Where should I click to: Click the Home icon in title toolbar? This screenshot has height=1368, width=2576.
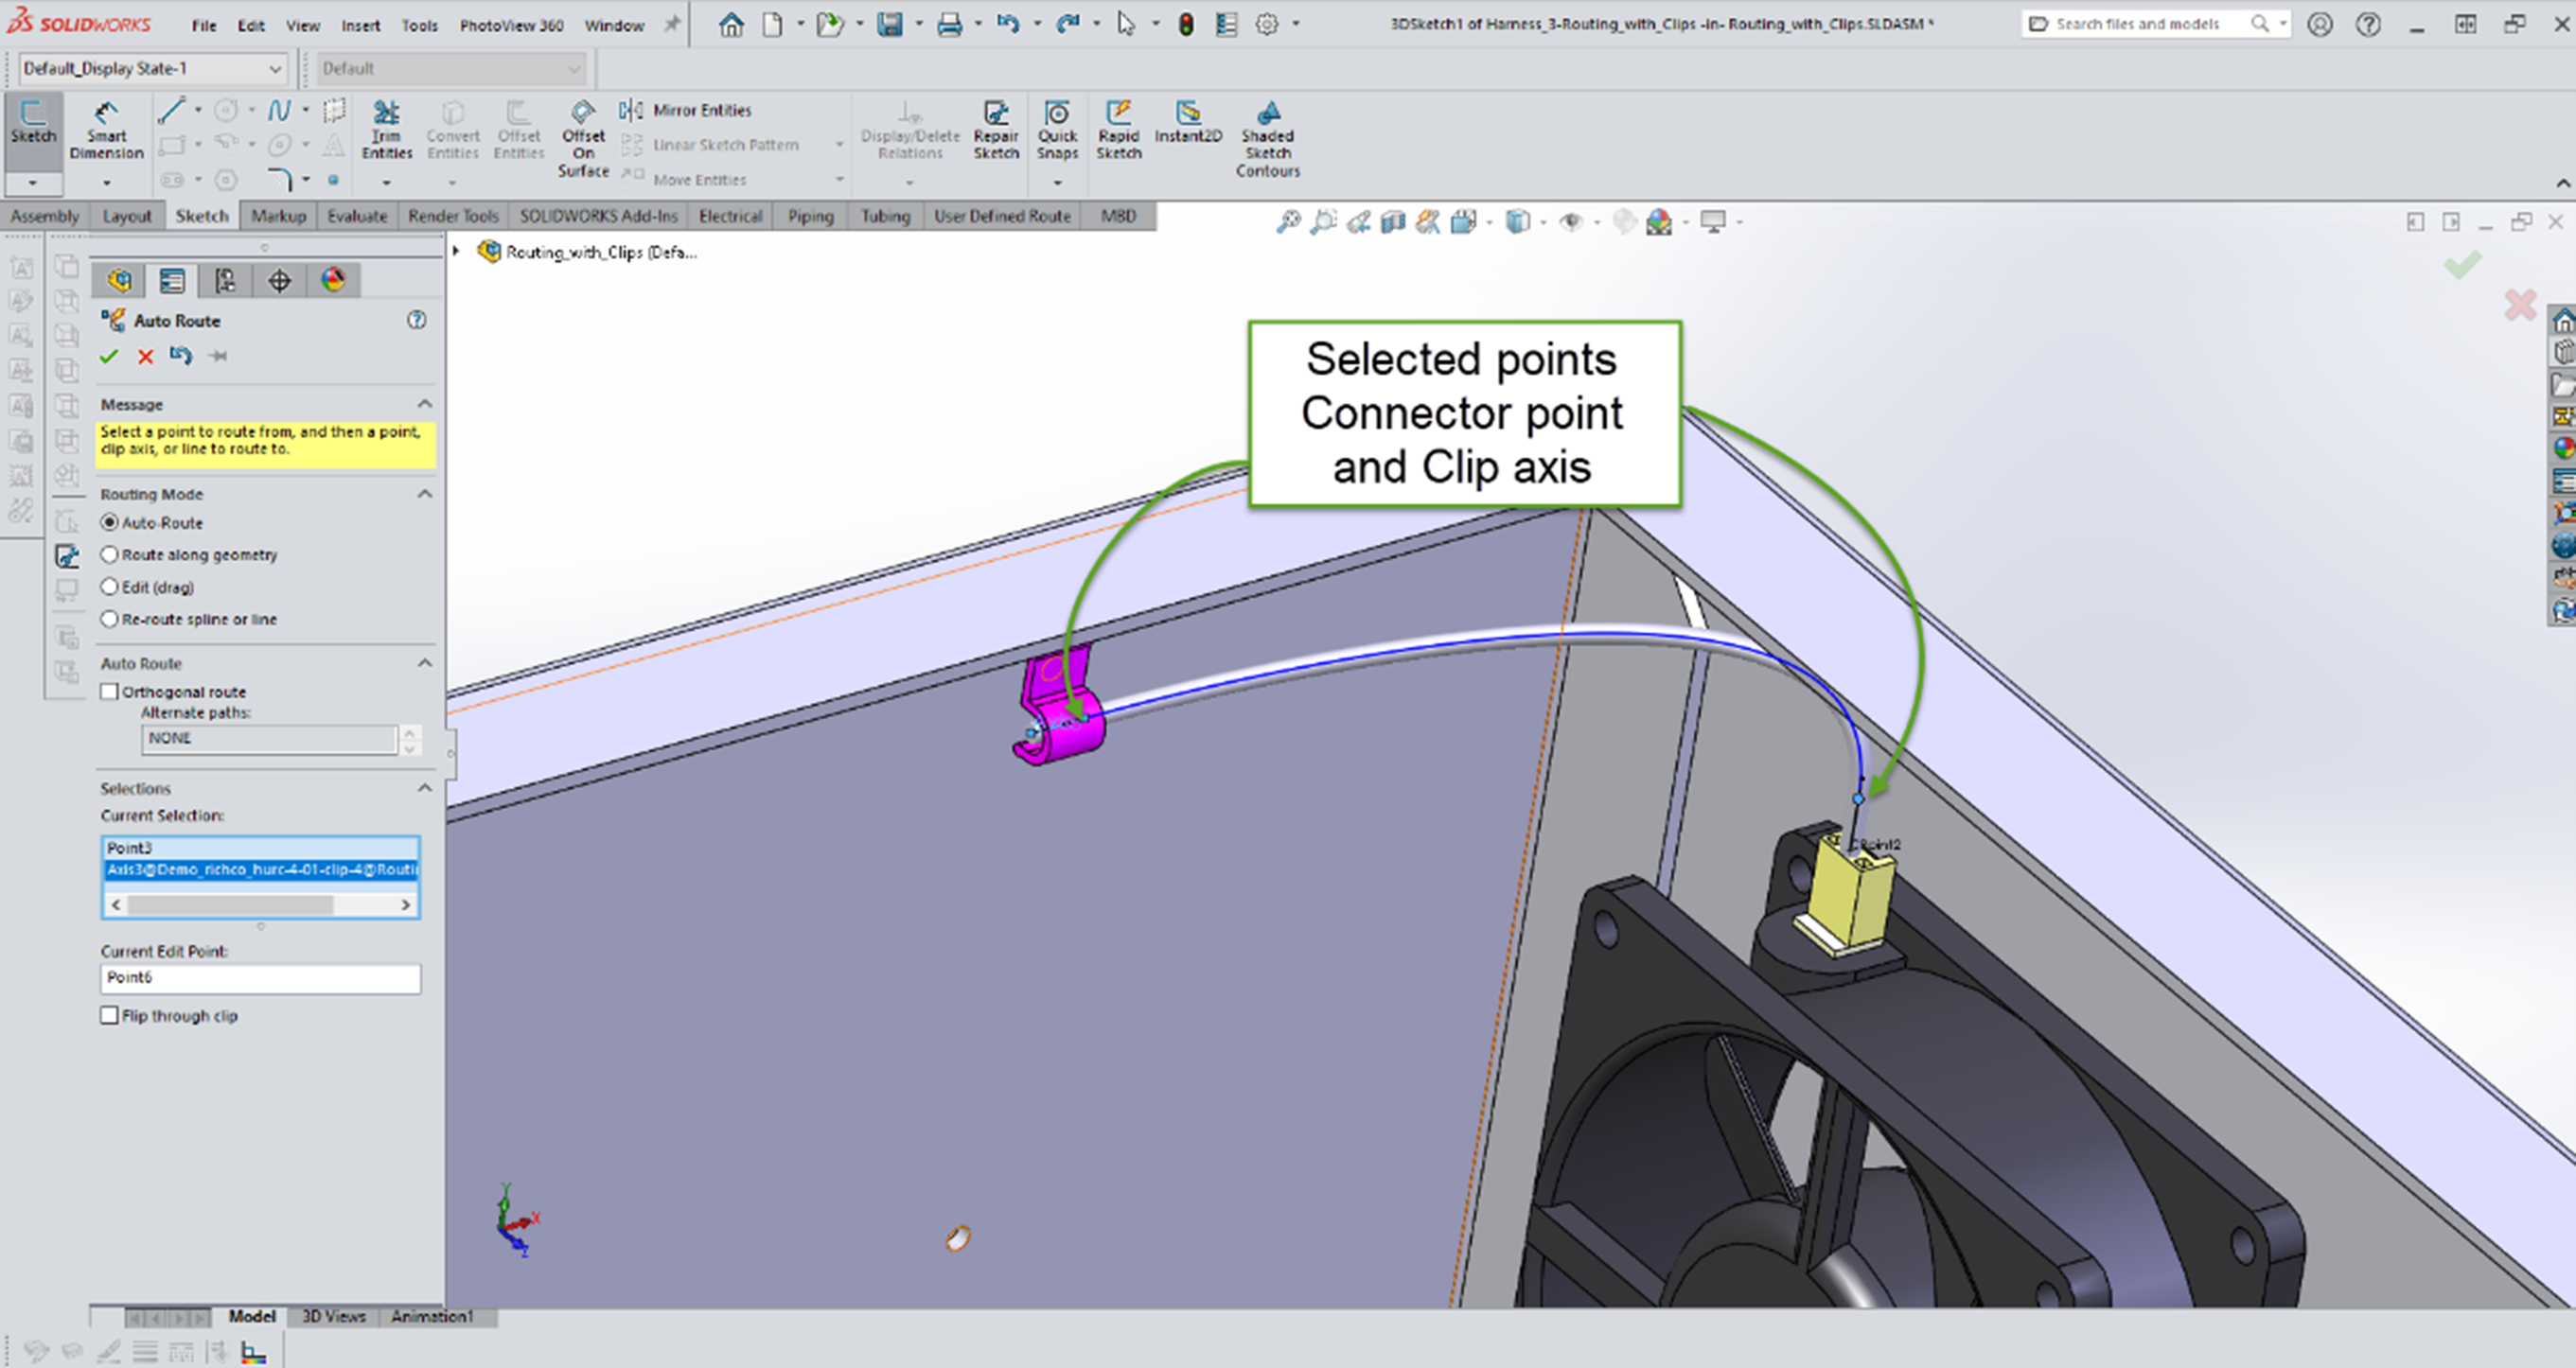click(x=731, y=24)
